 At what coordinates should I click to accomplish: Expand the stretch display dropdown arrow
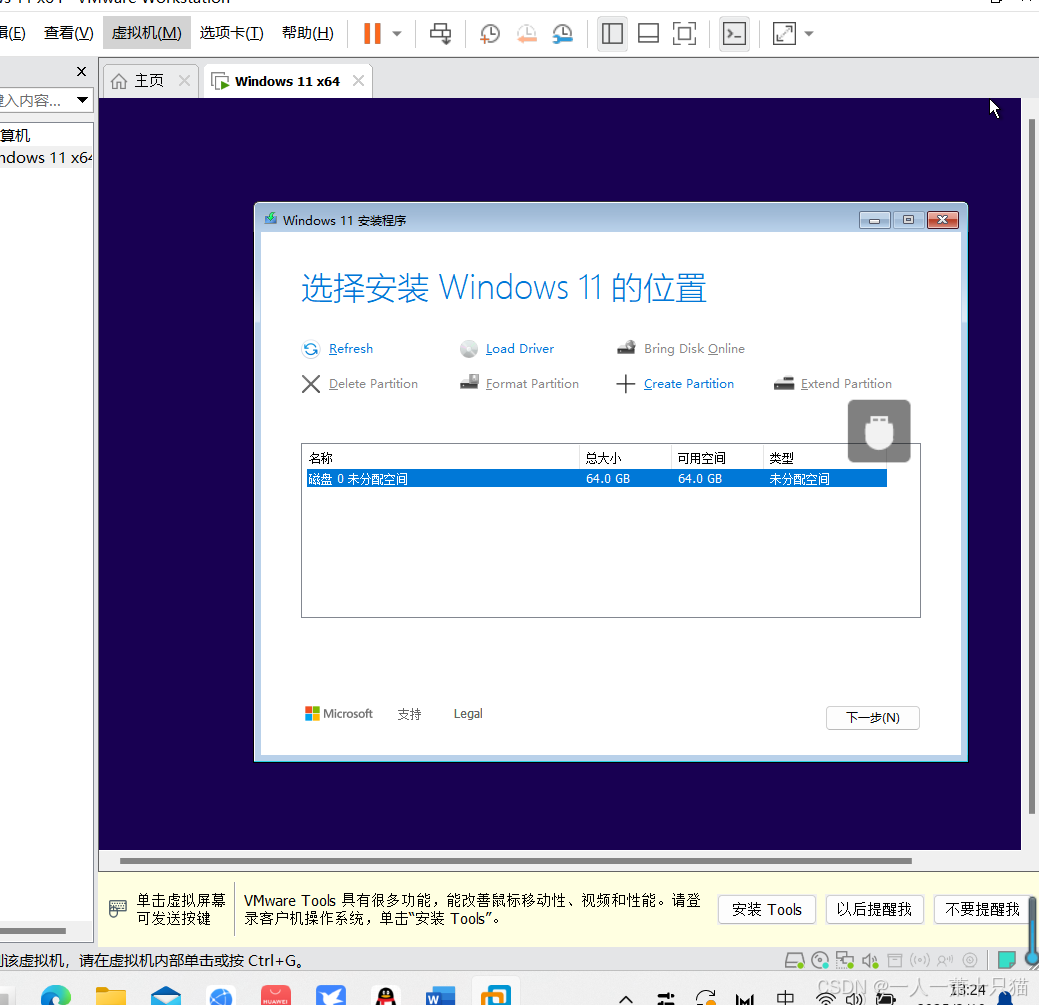(x=808, y=33)
